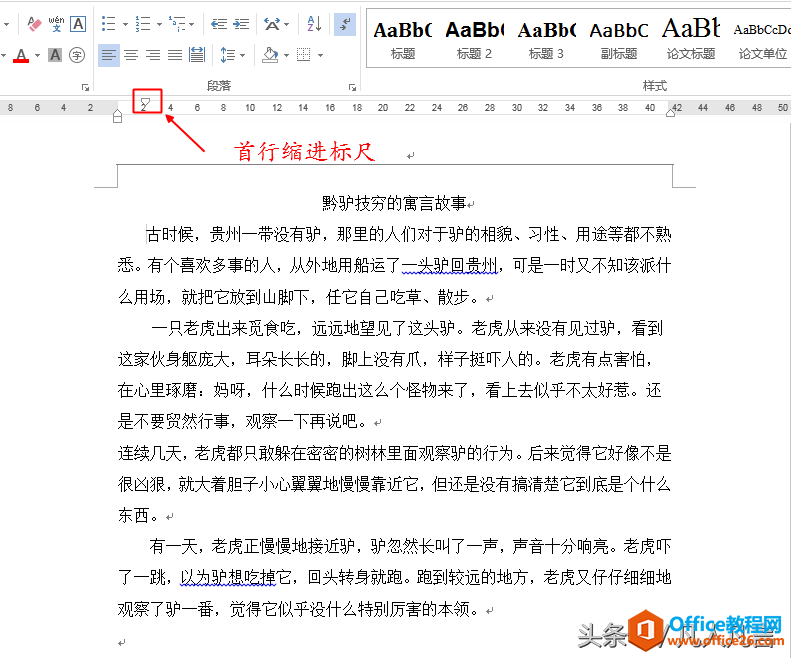Click Distributed alignment icon

197,55
